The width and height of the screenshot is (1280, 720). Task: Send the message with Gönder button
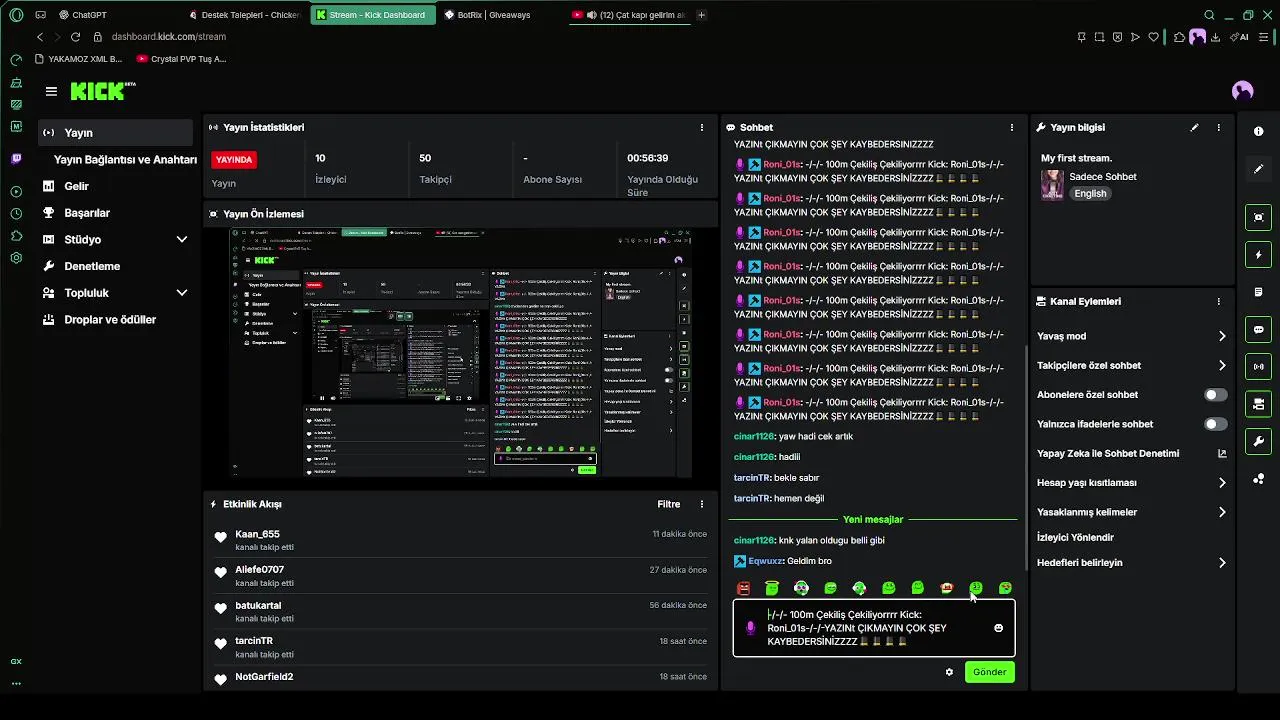click(990, 672)
